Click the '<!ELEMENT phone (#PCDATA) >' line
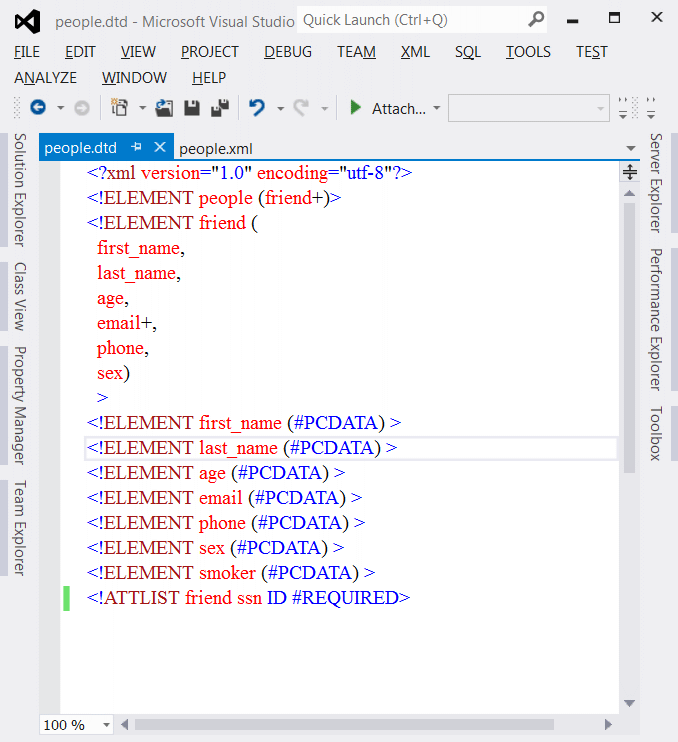 [x=226, y=523]
